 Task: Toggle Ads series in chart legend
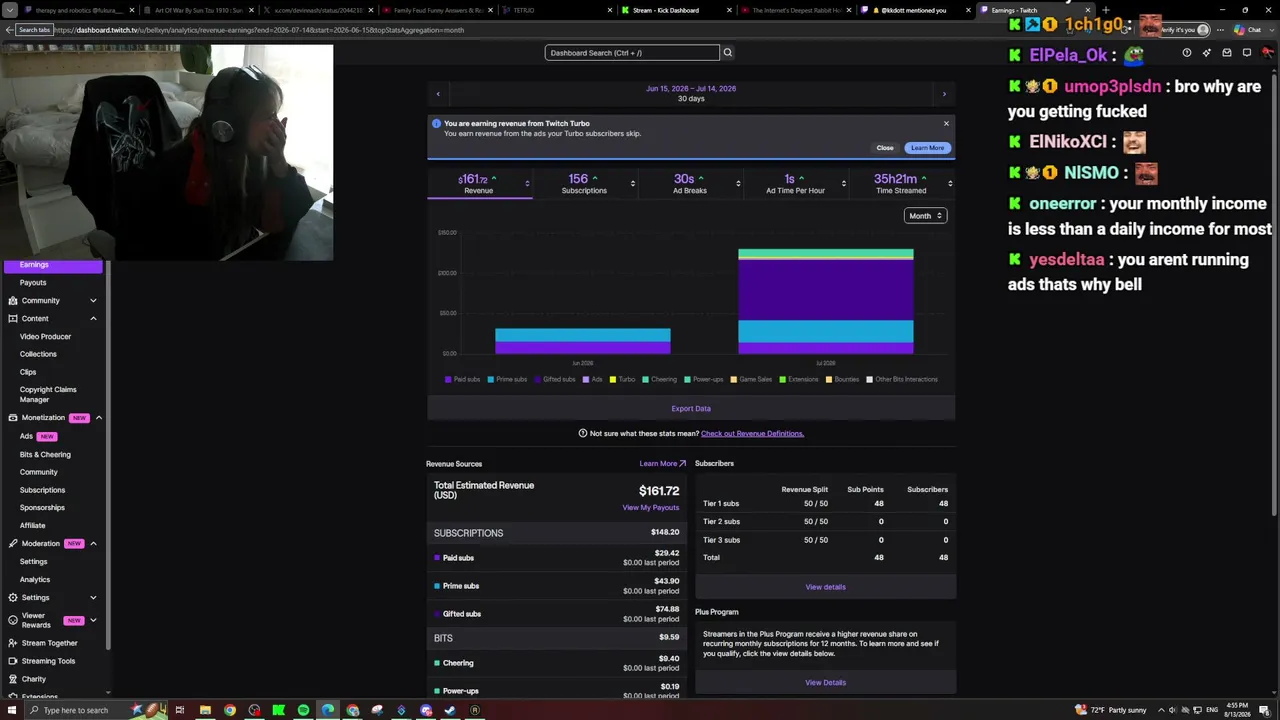click(593, 380)
